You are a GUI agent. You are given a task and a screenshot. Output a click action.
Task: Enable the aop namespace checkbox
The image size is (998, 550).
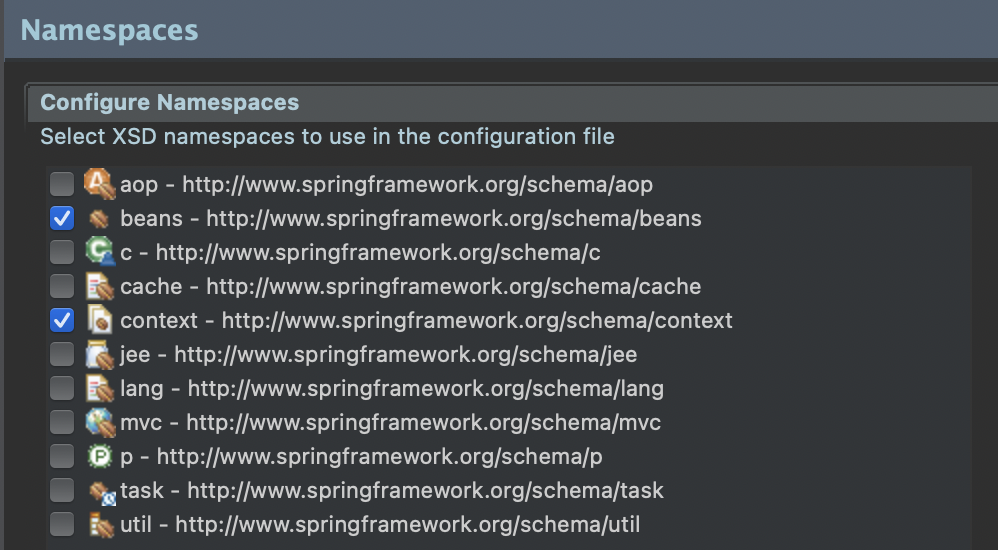click(x=62, y=184)
